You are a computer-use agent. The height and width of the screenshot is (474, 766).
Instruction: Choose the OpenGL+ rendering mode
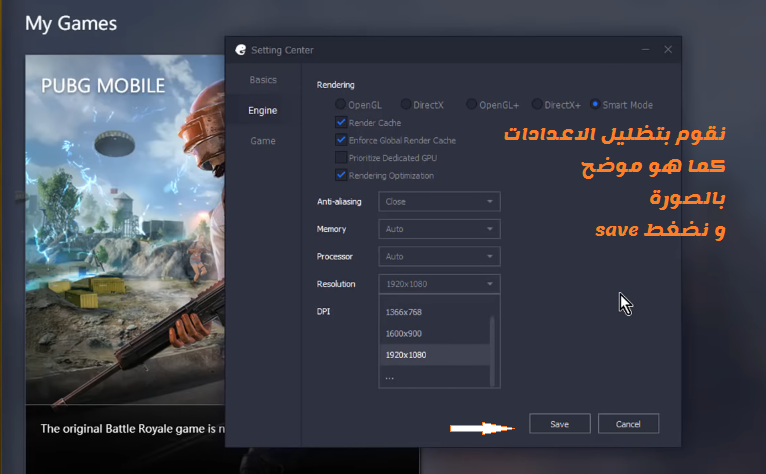tap(471, 105)
